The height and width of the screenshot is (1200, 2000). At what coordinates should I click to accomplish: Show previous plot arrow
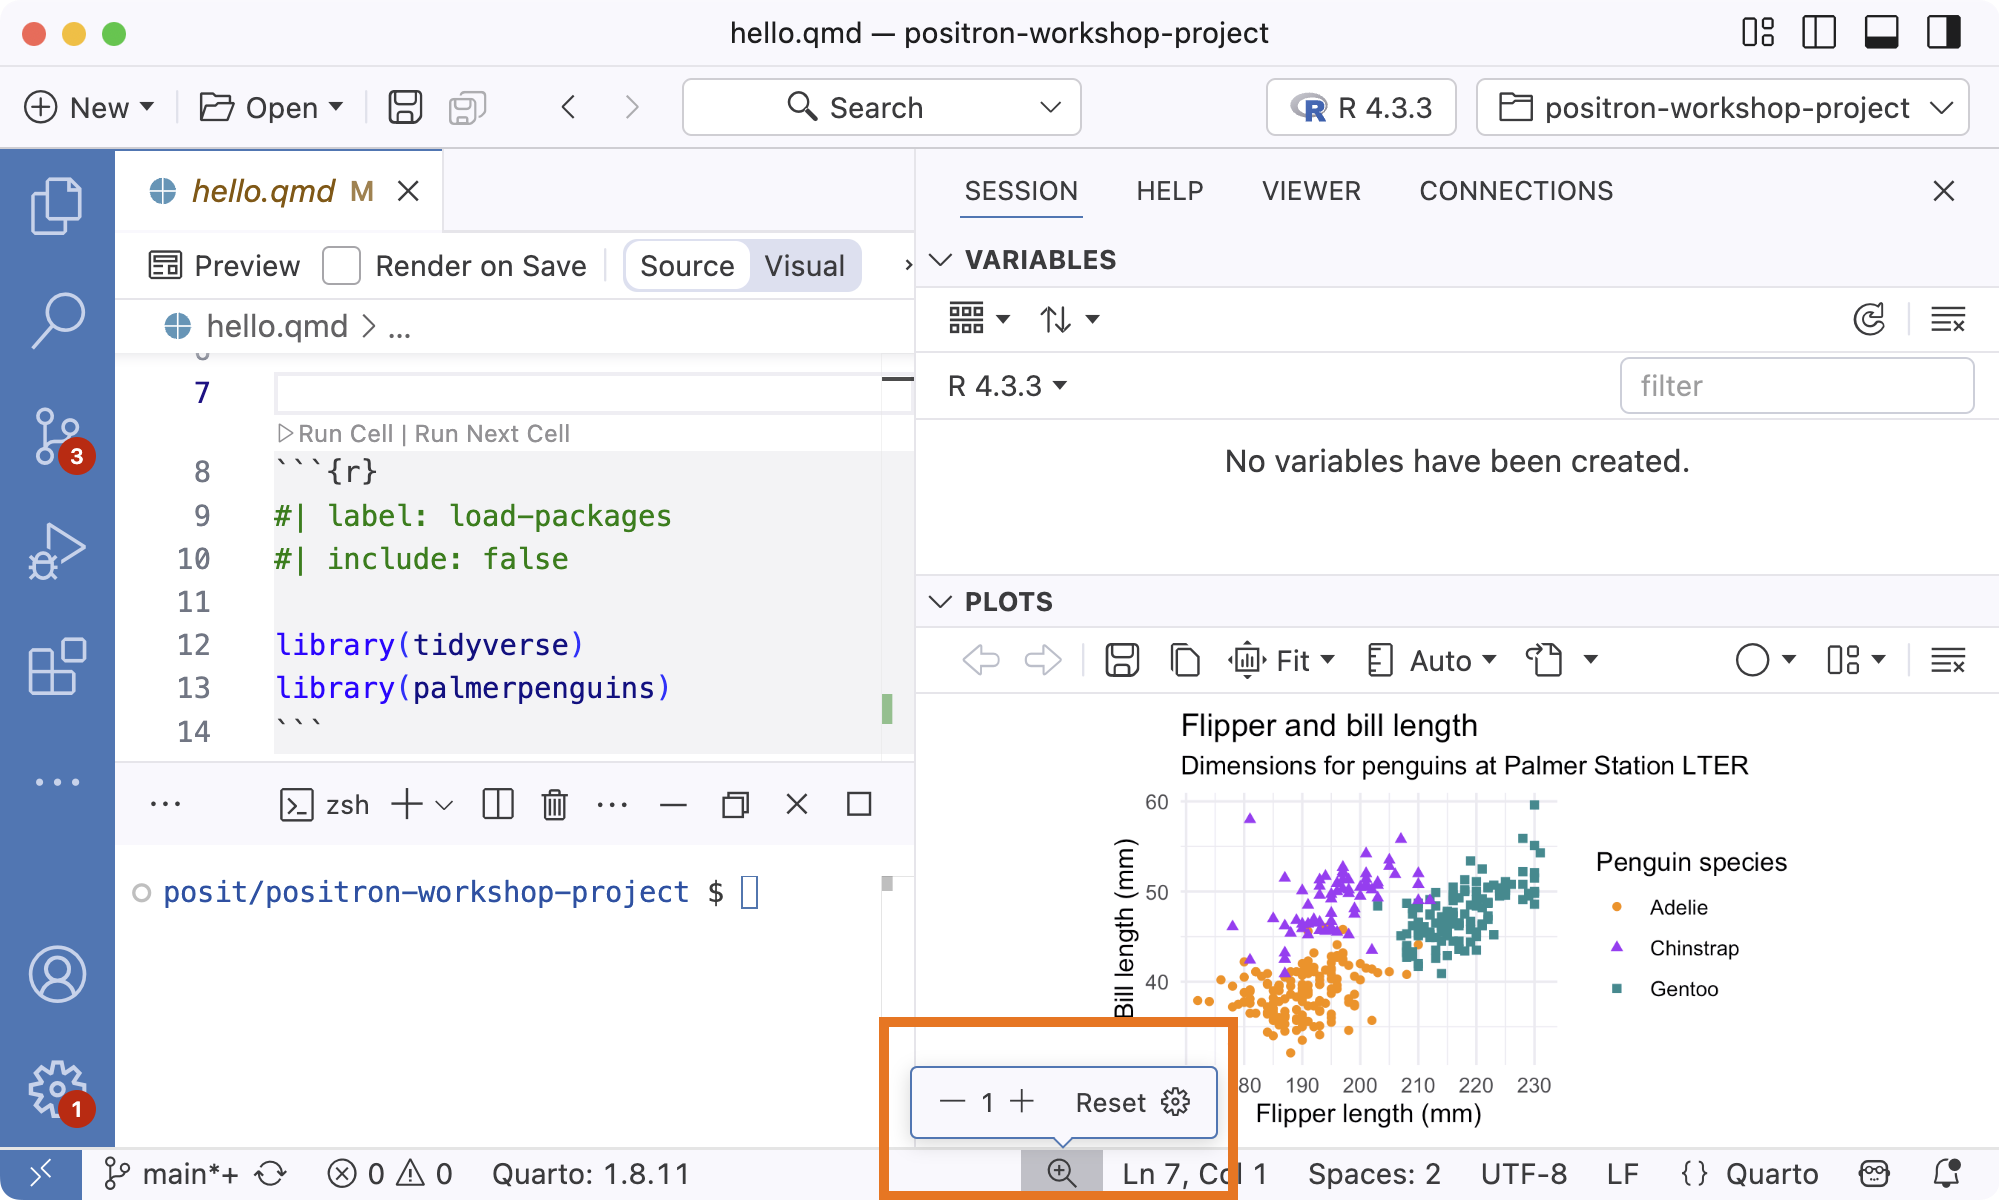[x=981, y=660]
